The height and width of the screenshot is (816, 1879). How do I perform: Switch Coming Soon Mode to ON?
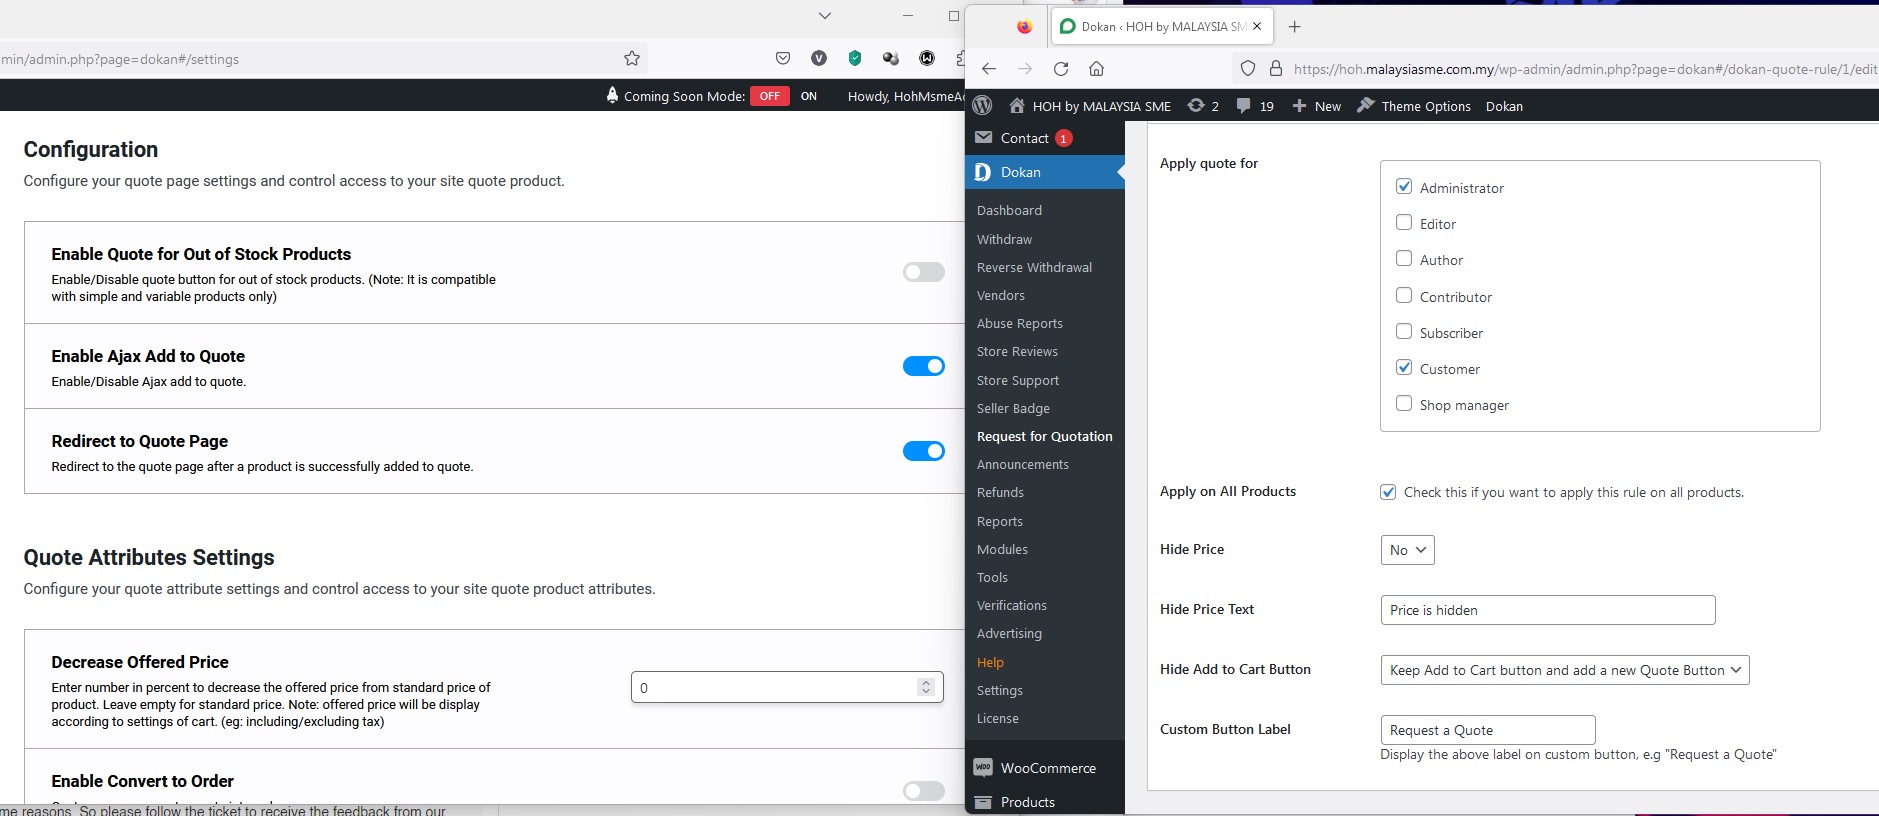tap(809, 96)
